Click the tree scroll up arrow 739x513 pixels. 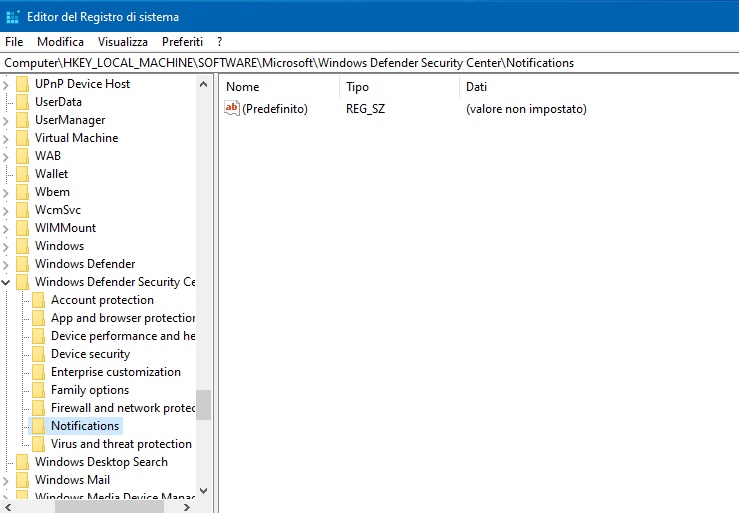pos(204,84)
